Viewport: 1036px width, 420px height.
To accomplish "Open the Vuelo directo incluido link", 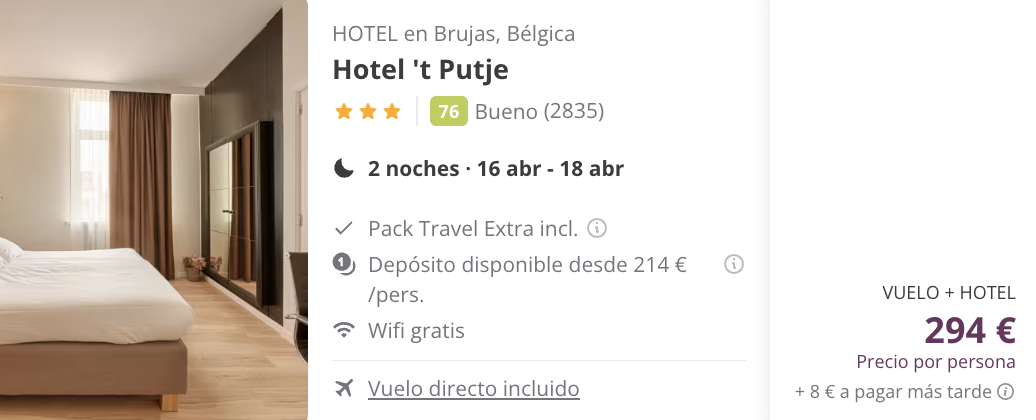I will [x=474, y=388].
